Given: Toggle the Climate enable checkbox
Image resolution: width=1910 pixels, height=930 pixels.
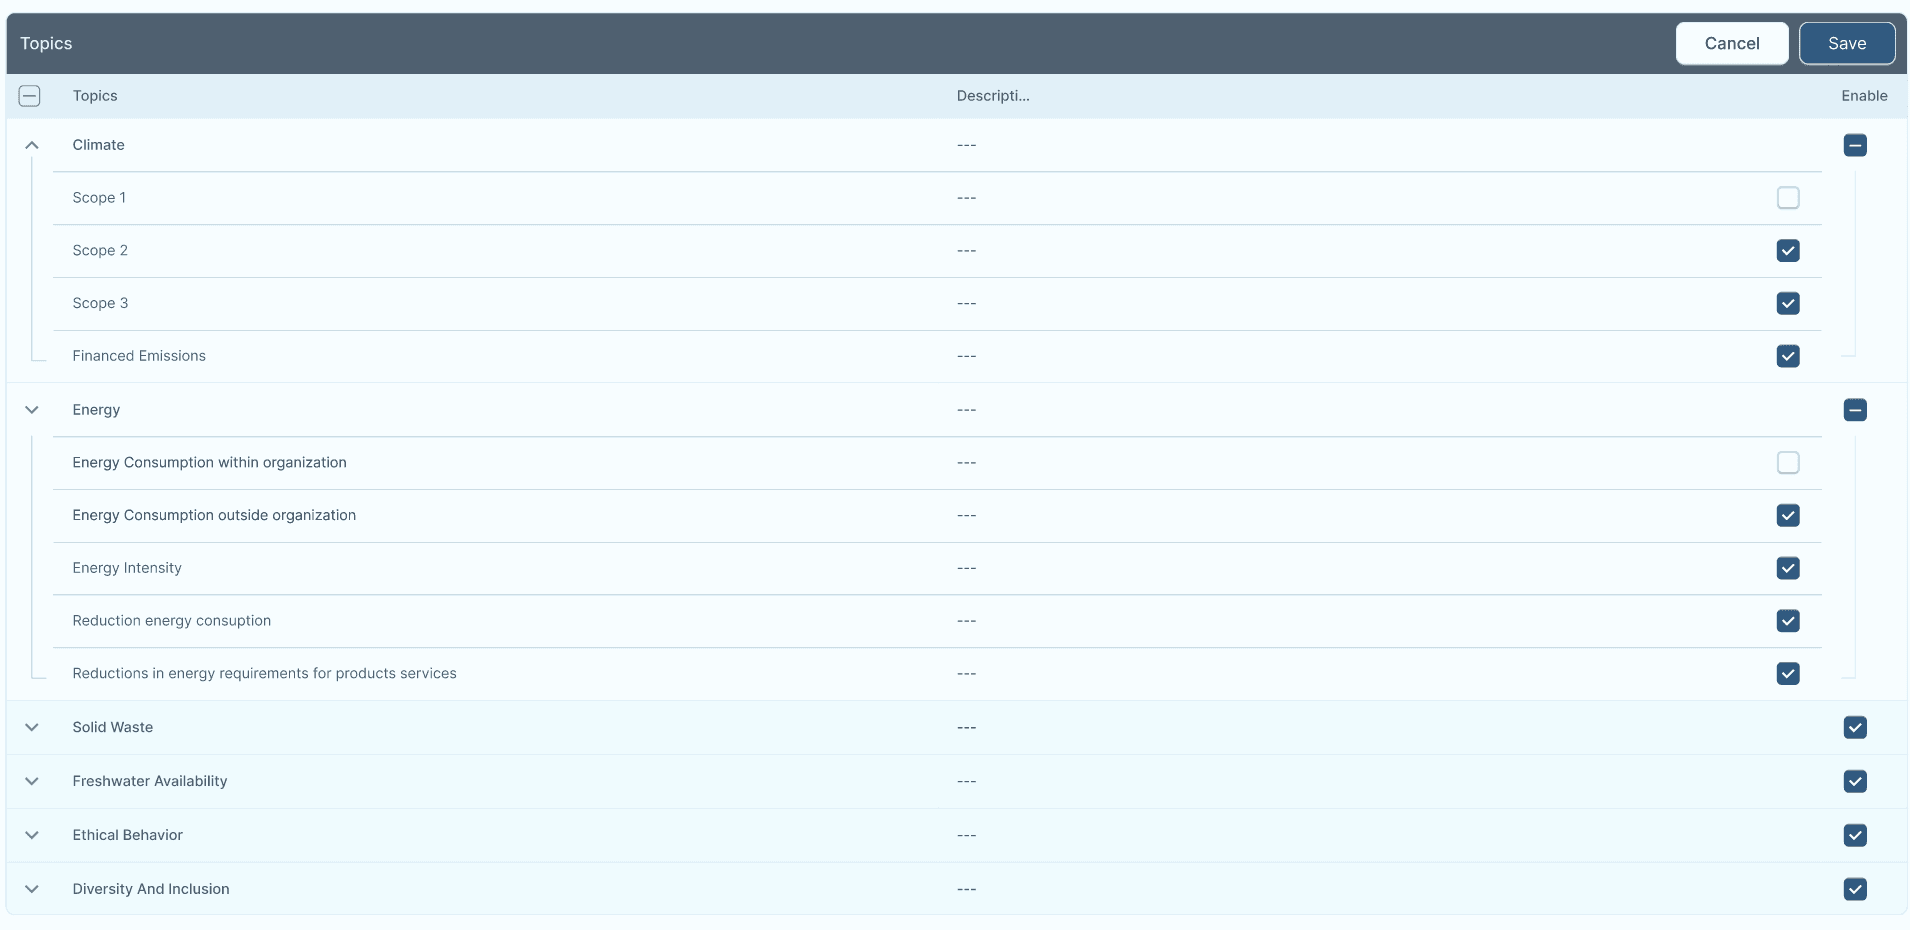Looking at the screenshot, I should [1855, 145].
